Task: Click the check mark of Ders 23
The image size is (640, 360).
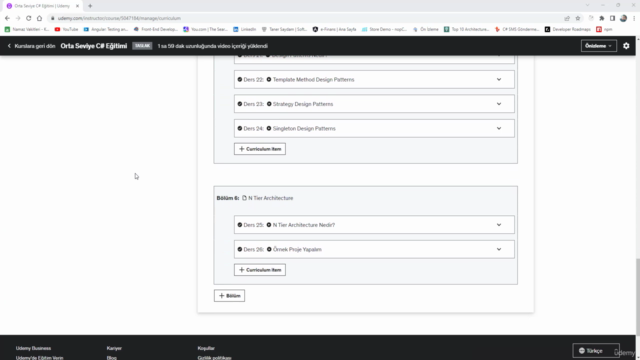Action: pyautogui.click(x=240, y=104)
